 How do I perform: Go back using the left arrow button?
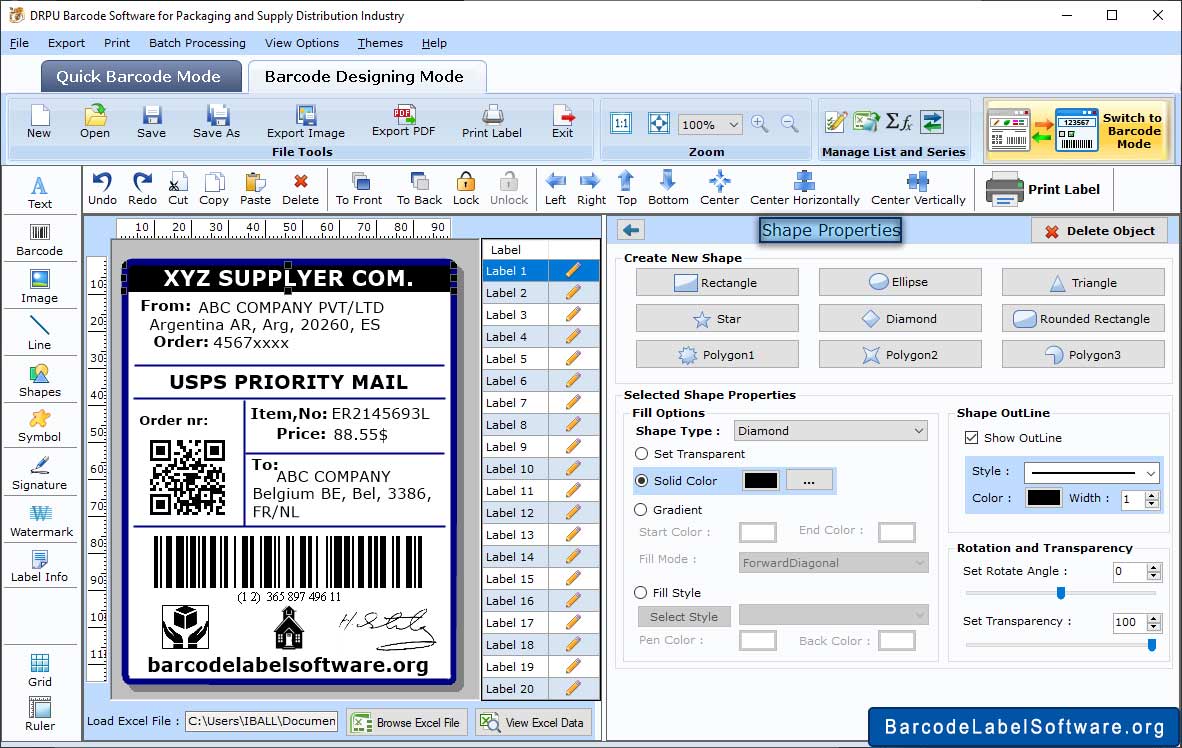(631, 230)
